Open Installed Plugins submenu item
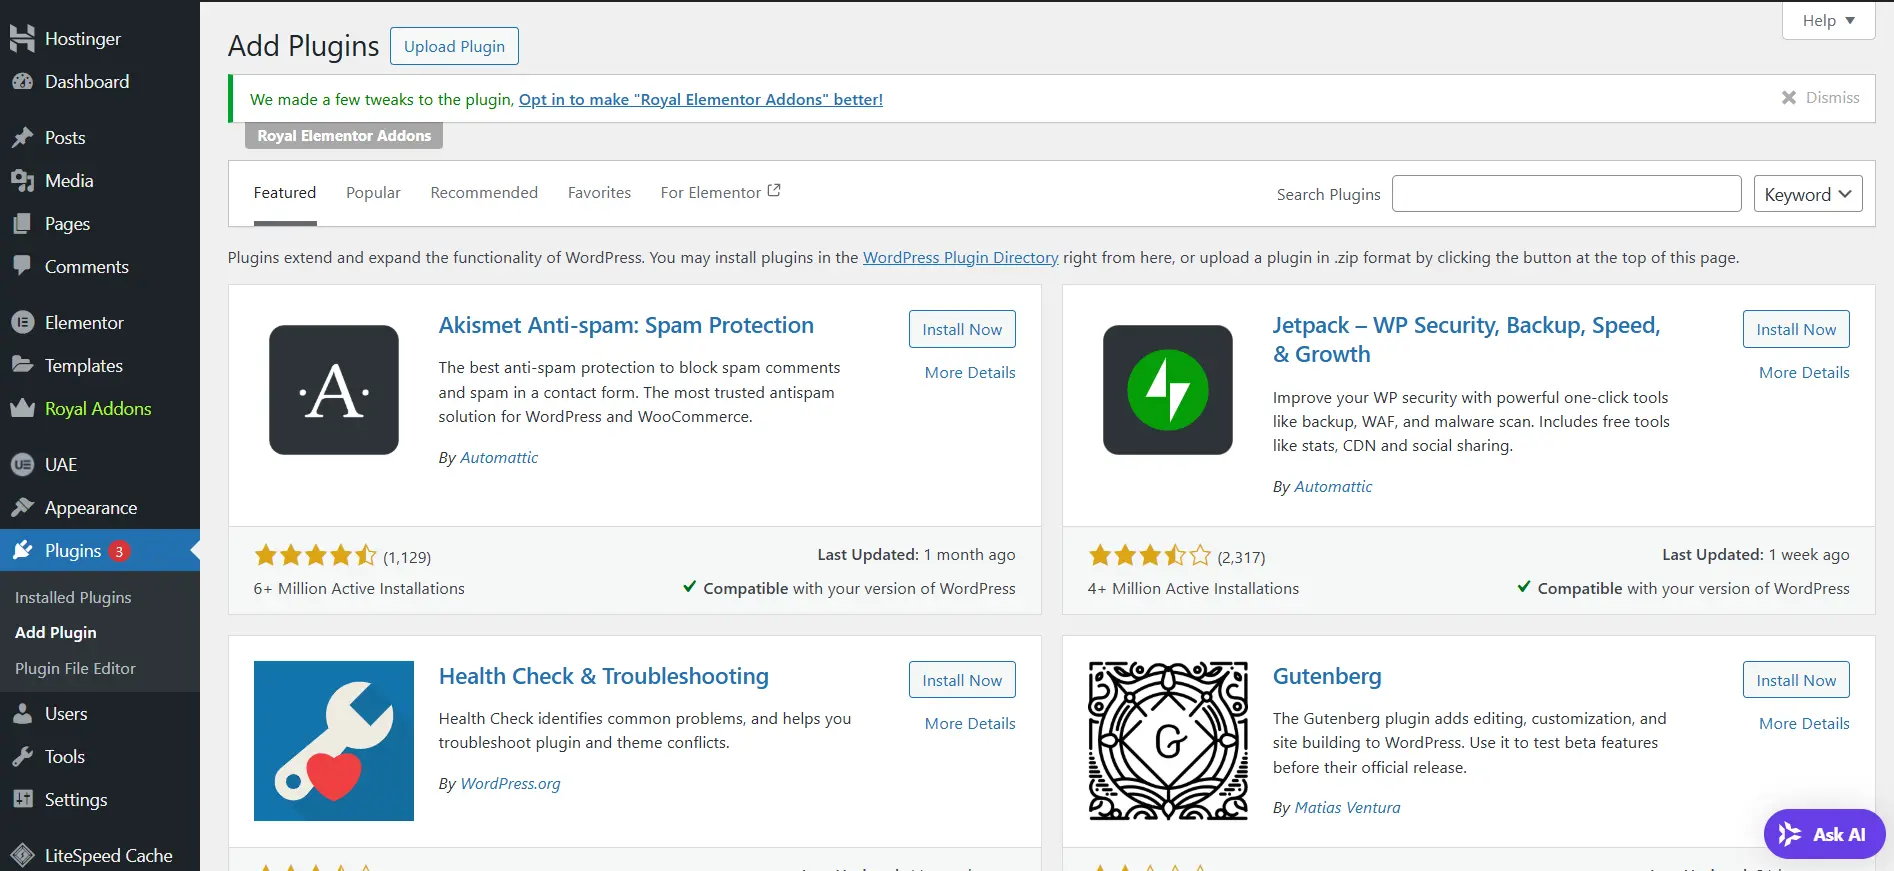1894x871 pixels. click(x=73, y=597)
